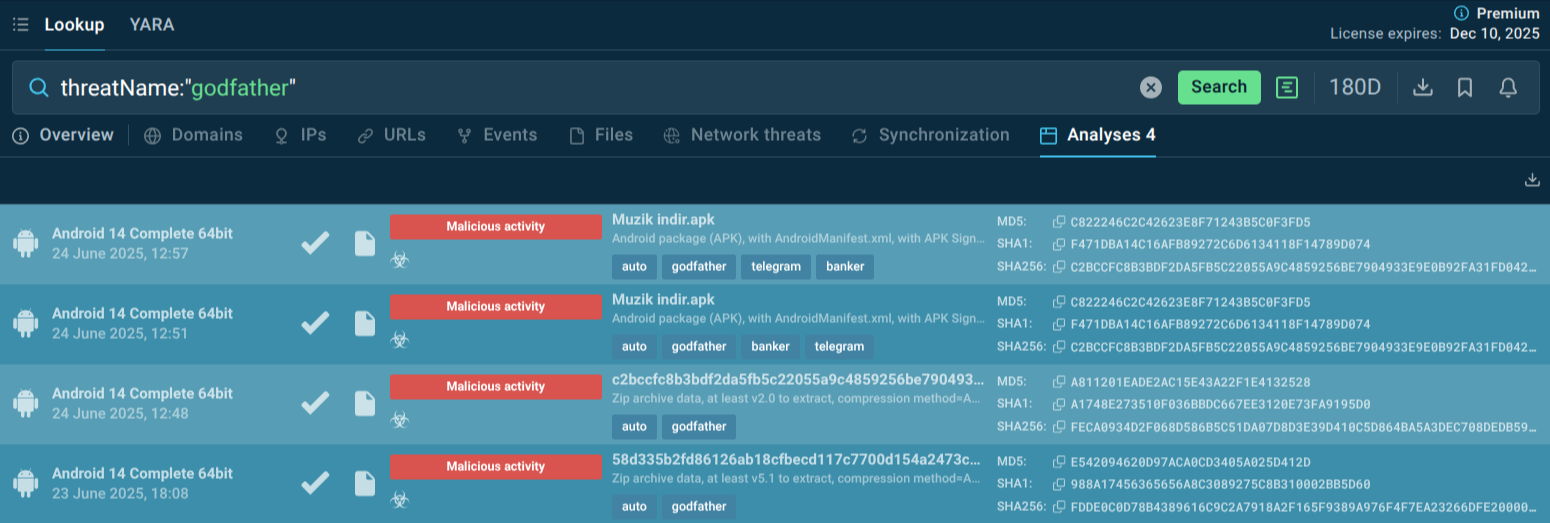Select the Domains tab
The height and width of the screenshot is (523, 1550).
pos(206,135)
